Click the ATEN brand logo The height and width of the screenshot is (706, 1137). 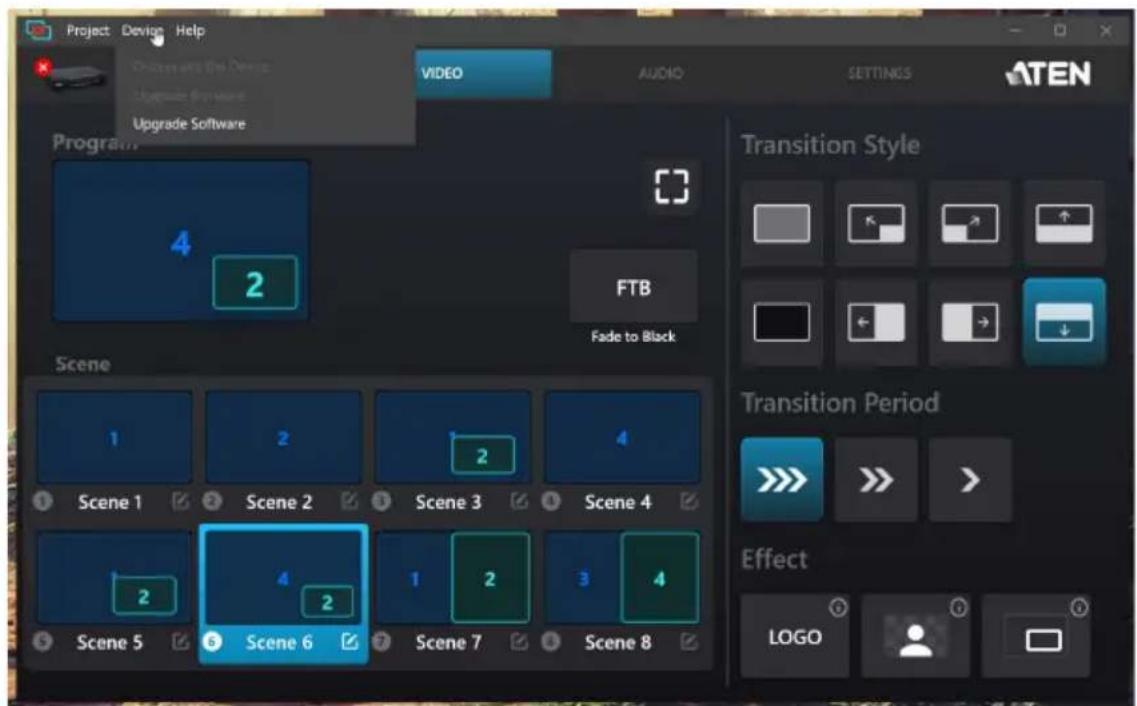click(1049, 73)
